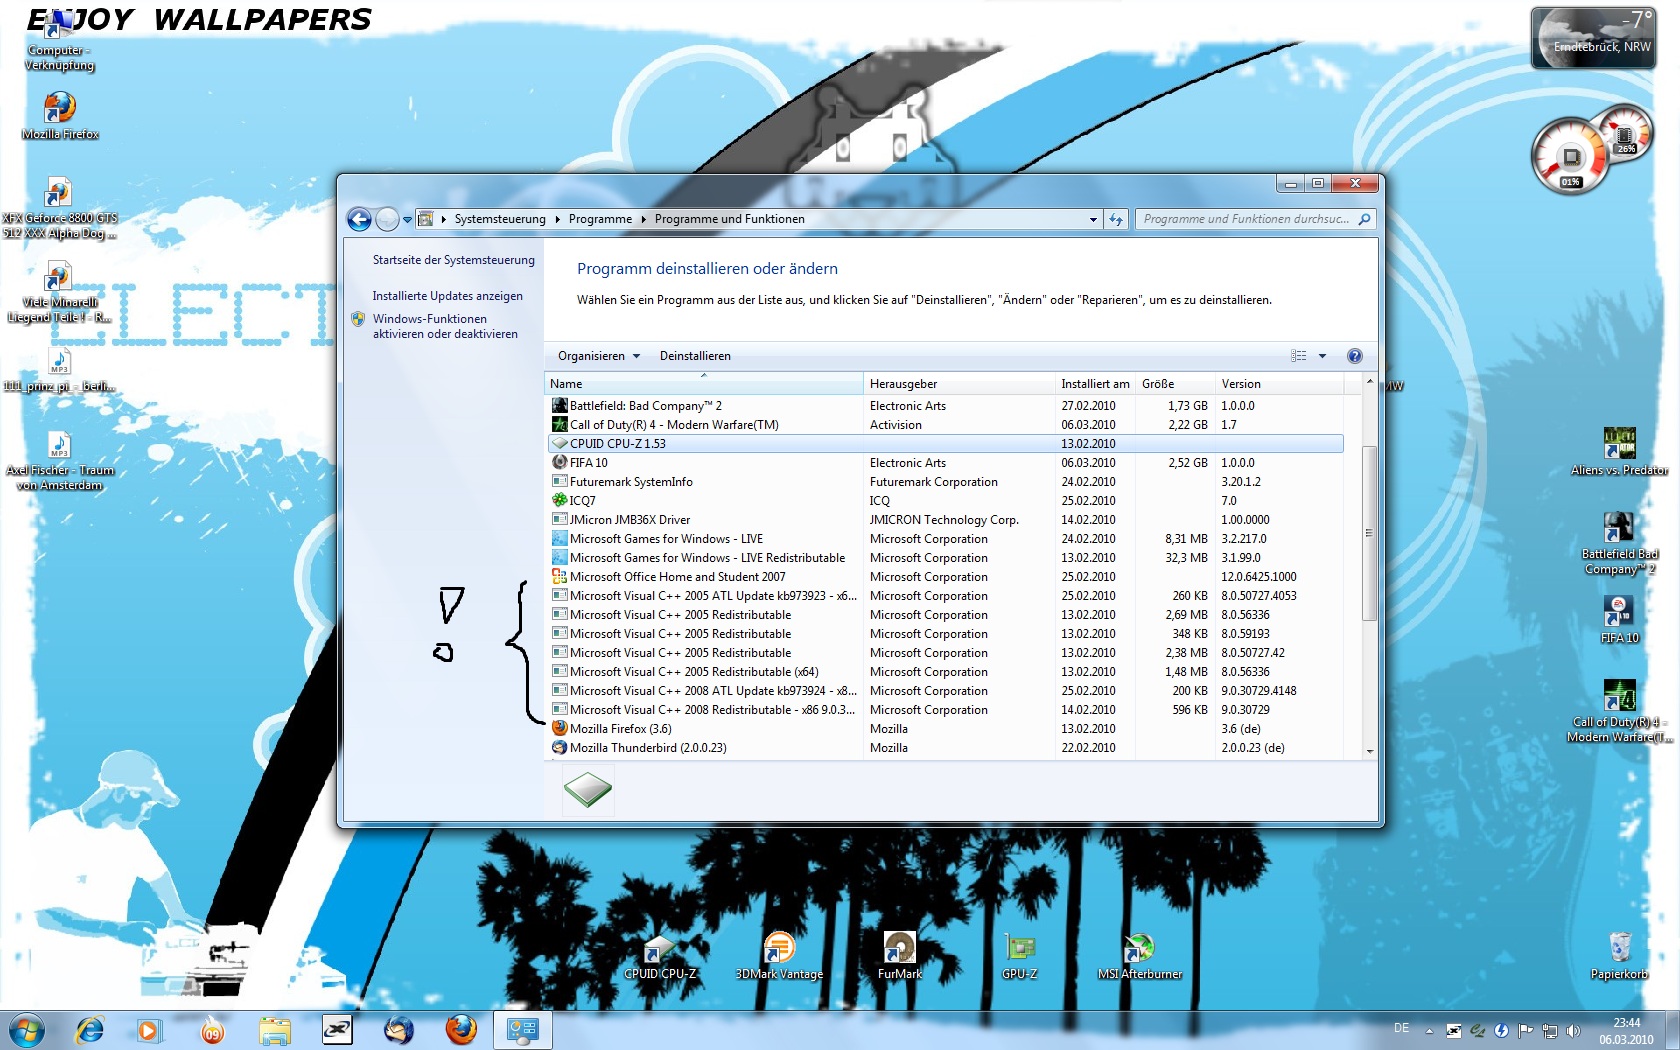Screen dimensions: 1680x1050
Task: Select Futuremark SystemInfo in the list
Action: [x=945, y=482]
